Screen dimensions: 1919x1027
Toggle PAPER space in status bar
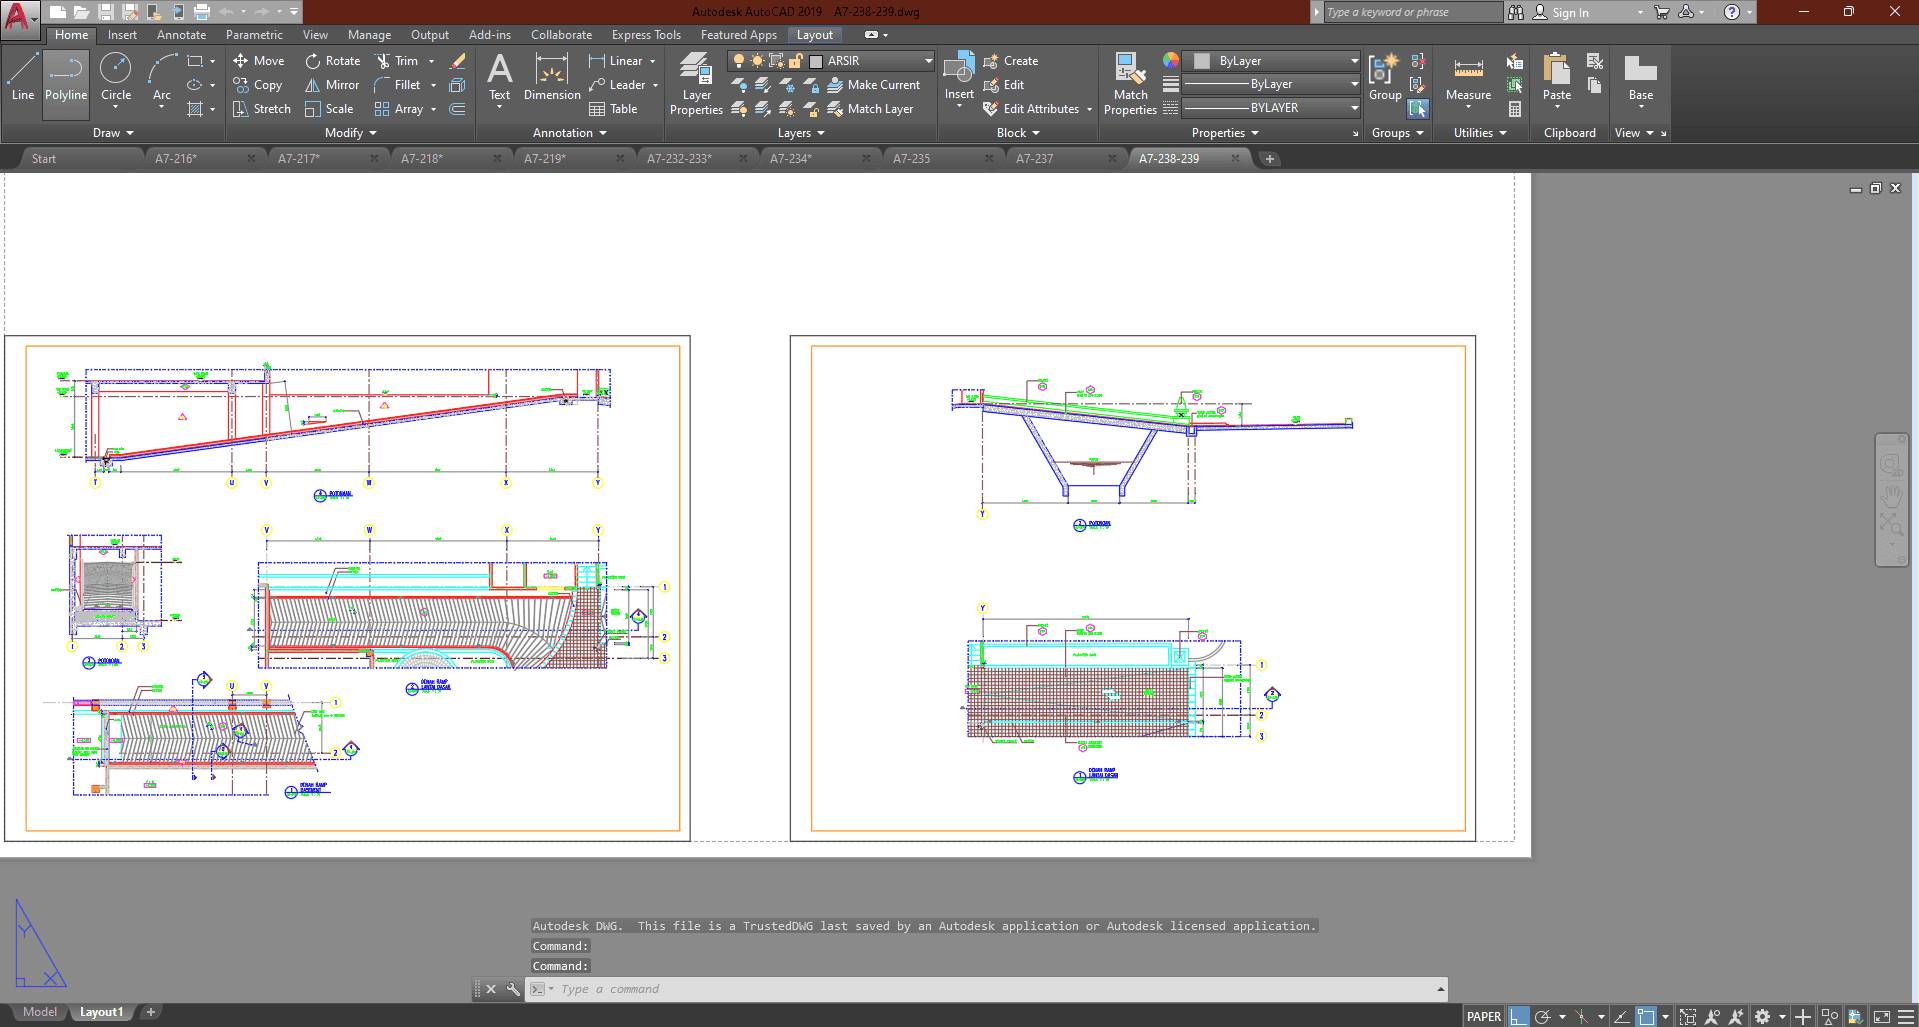(x=1483, y=1016)
